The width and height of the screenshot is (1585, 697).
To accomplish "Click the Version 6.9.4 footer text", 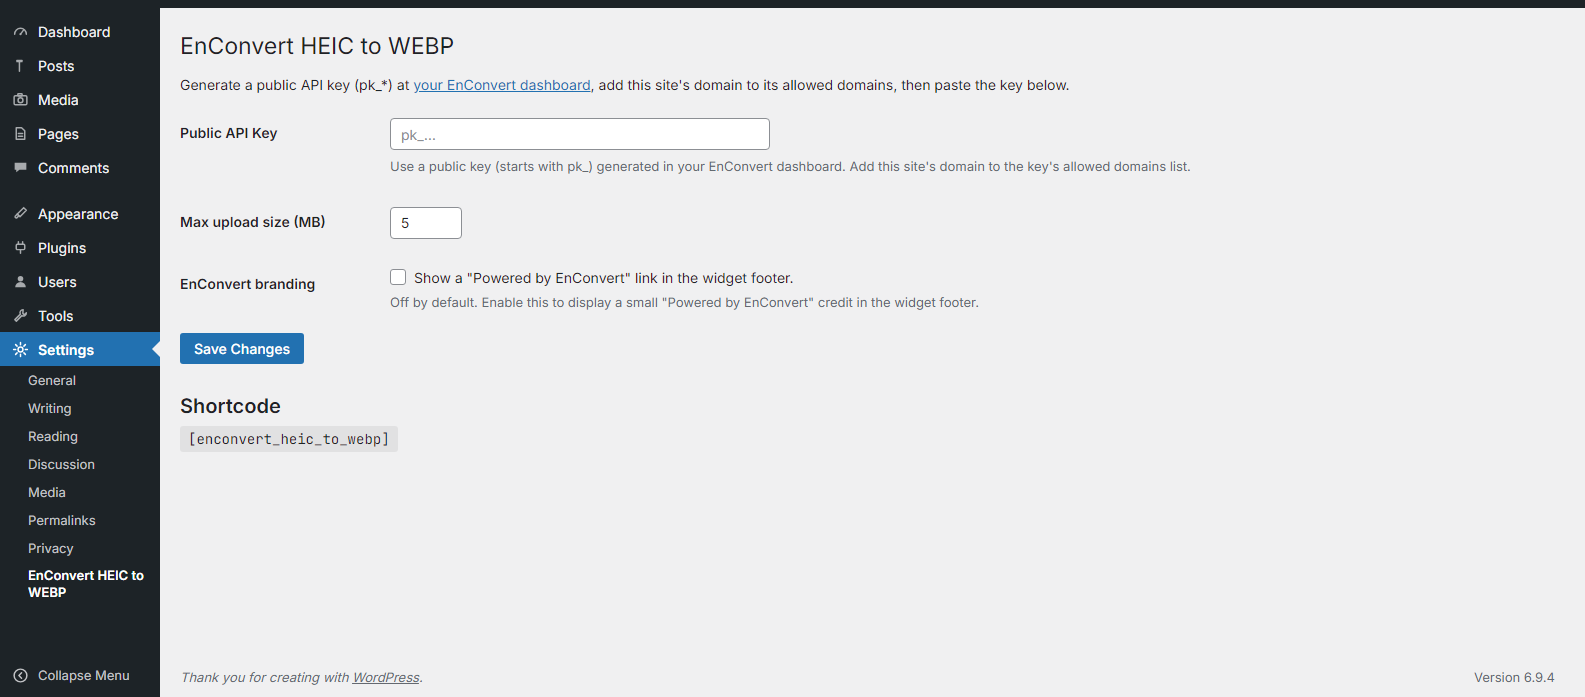I will pyautogui.click(x=1514, y=677).
